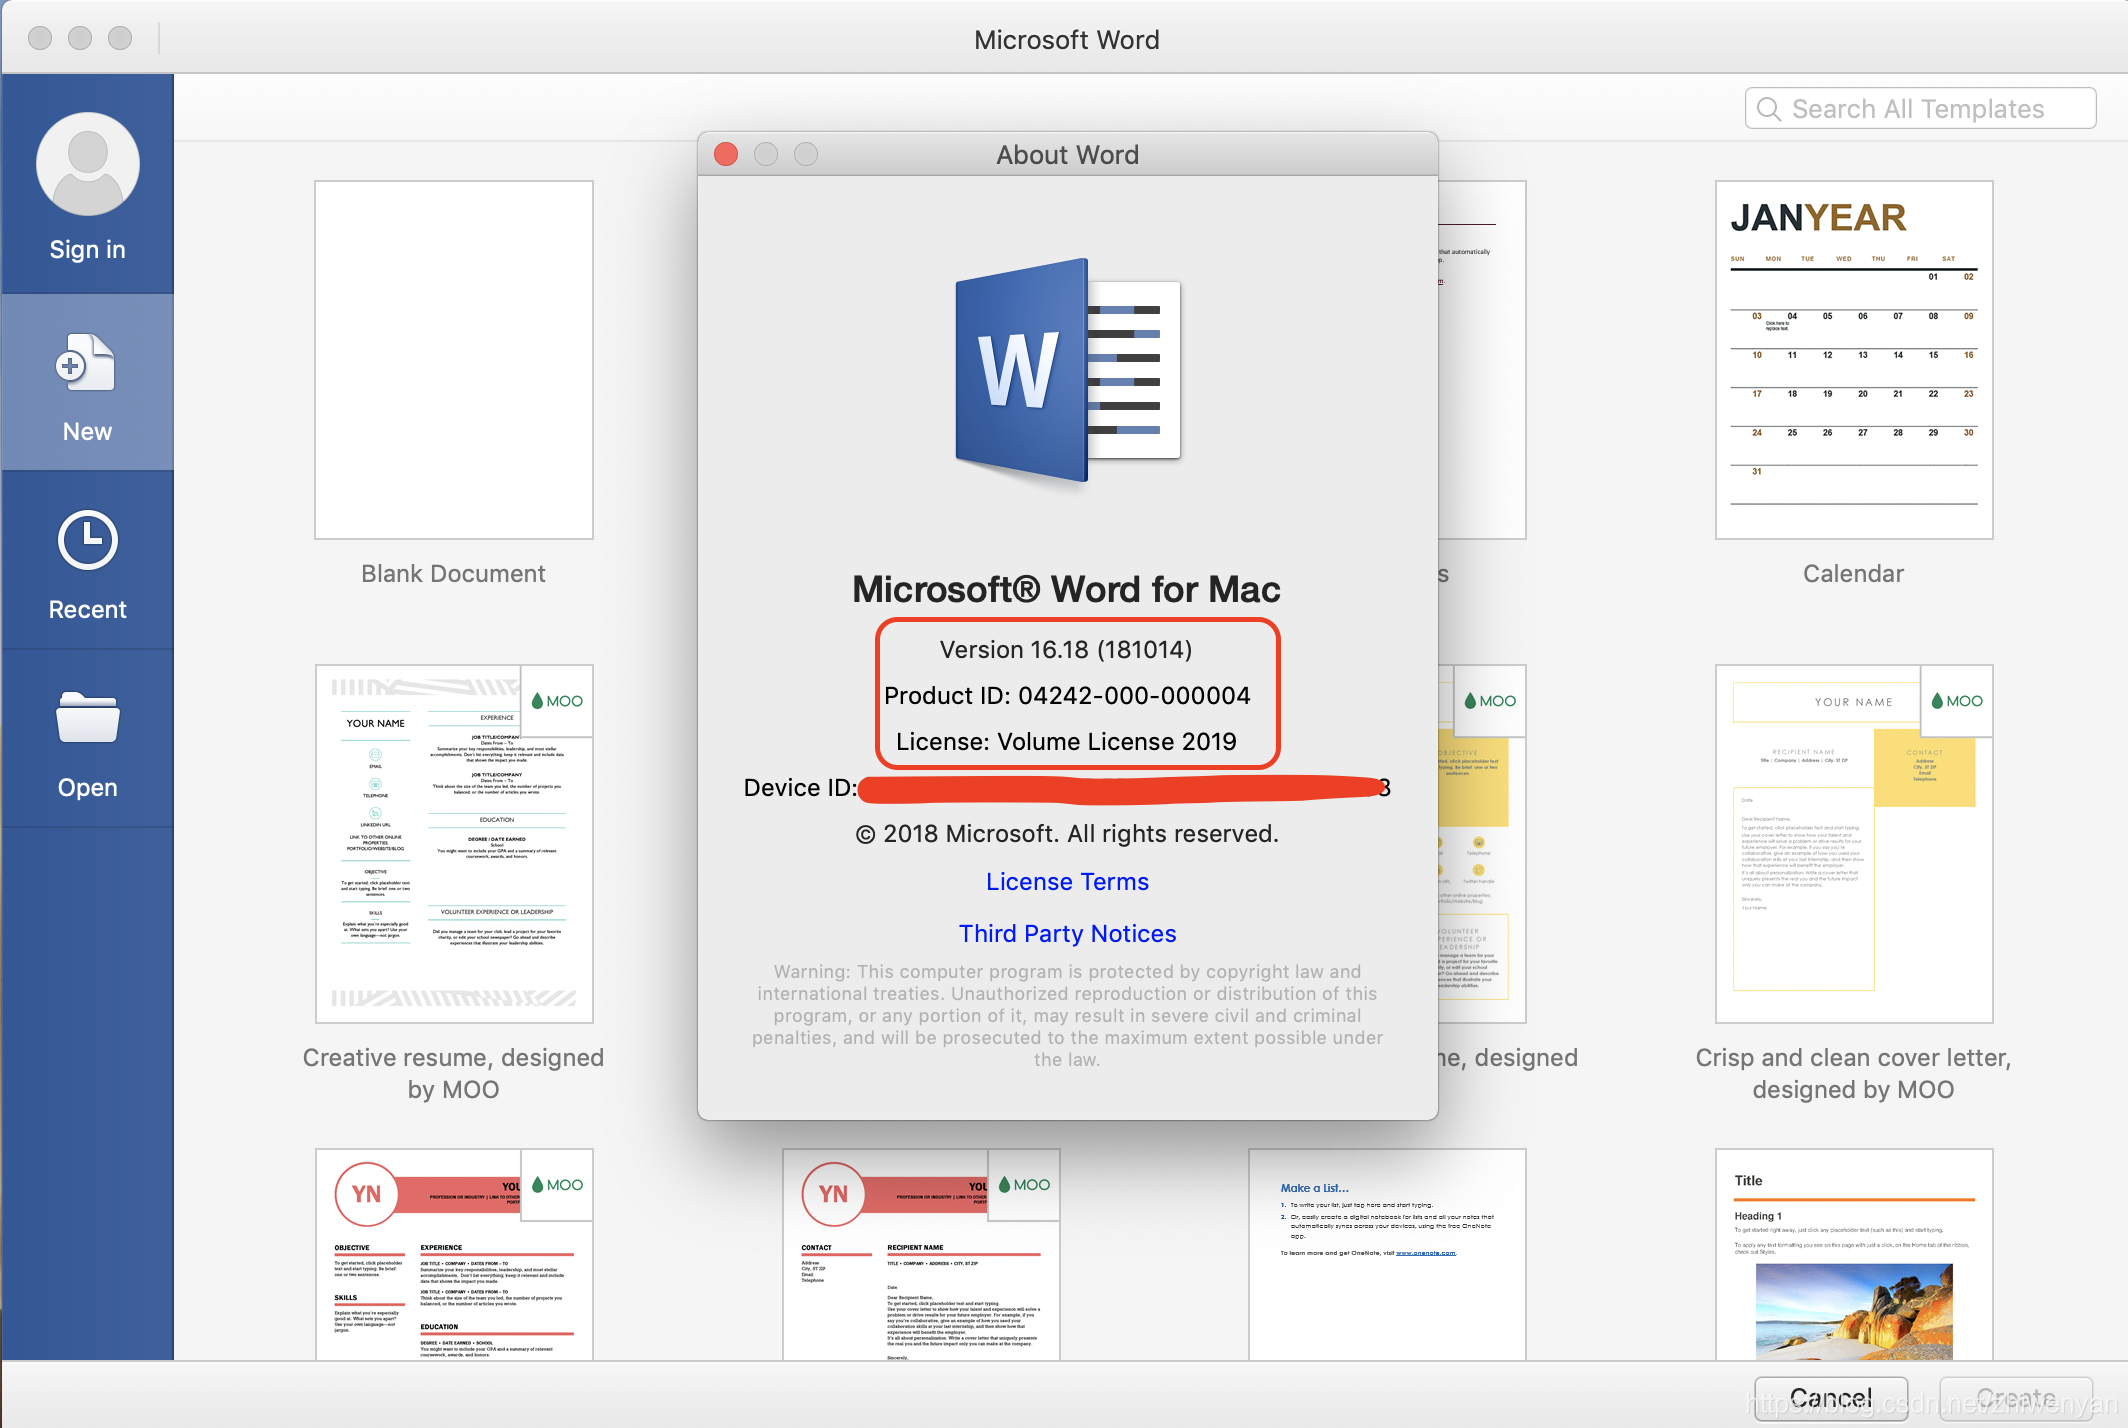Image resolution: width=2128 pixels, height=1428 pixels.
Task: Click the copyright warning paragraph
Action: point(1067,1015)
